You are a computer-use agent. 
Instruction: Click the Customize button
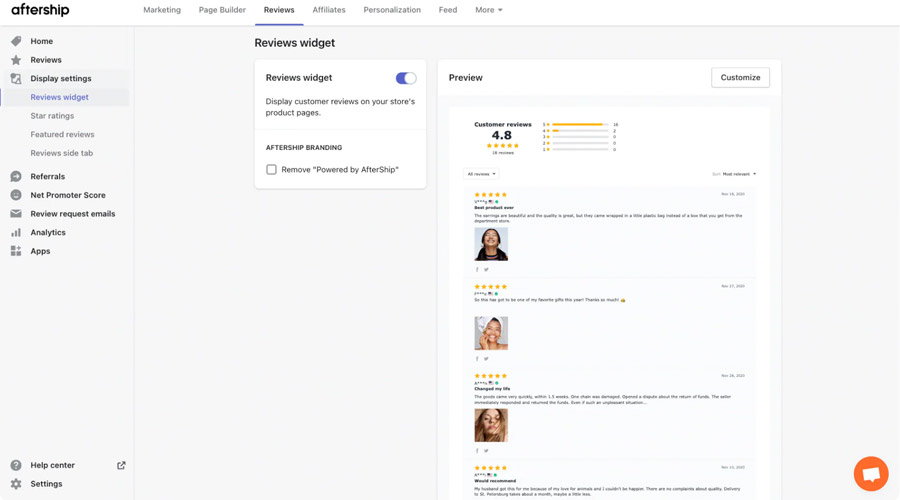(740, 77)
